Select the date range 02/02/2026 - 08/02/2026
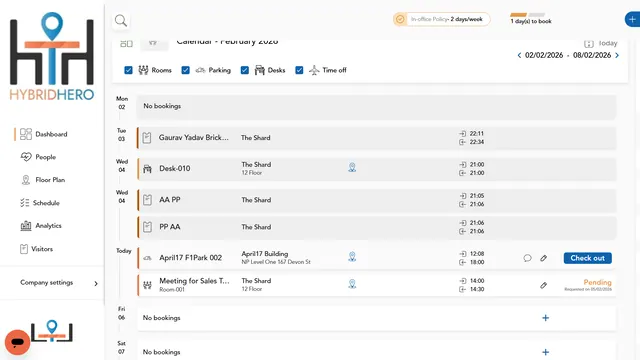Screen dimensions: 640x360 click(568, 55)
